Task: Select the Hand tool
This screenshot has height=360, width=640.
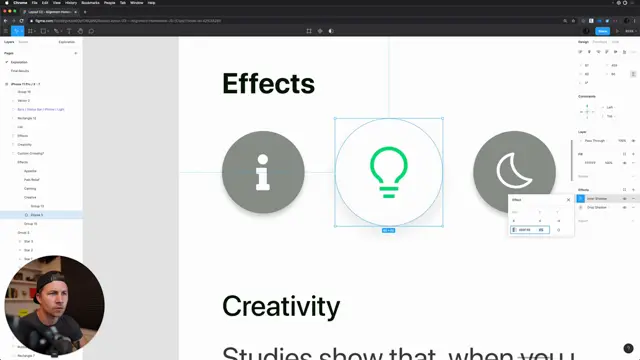Action: pos(80,31)
